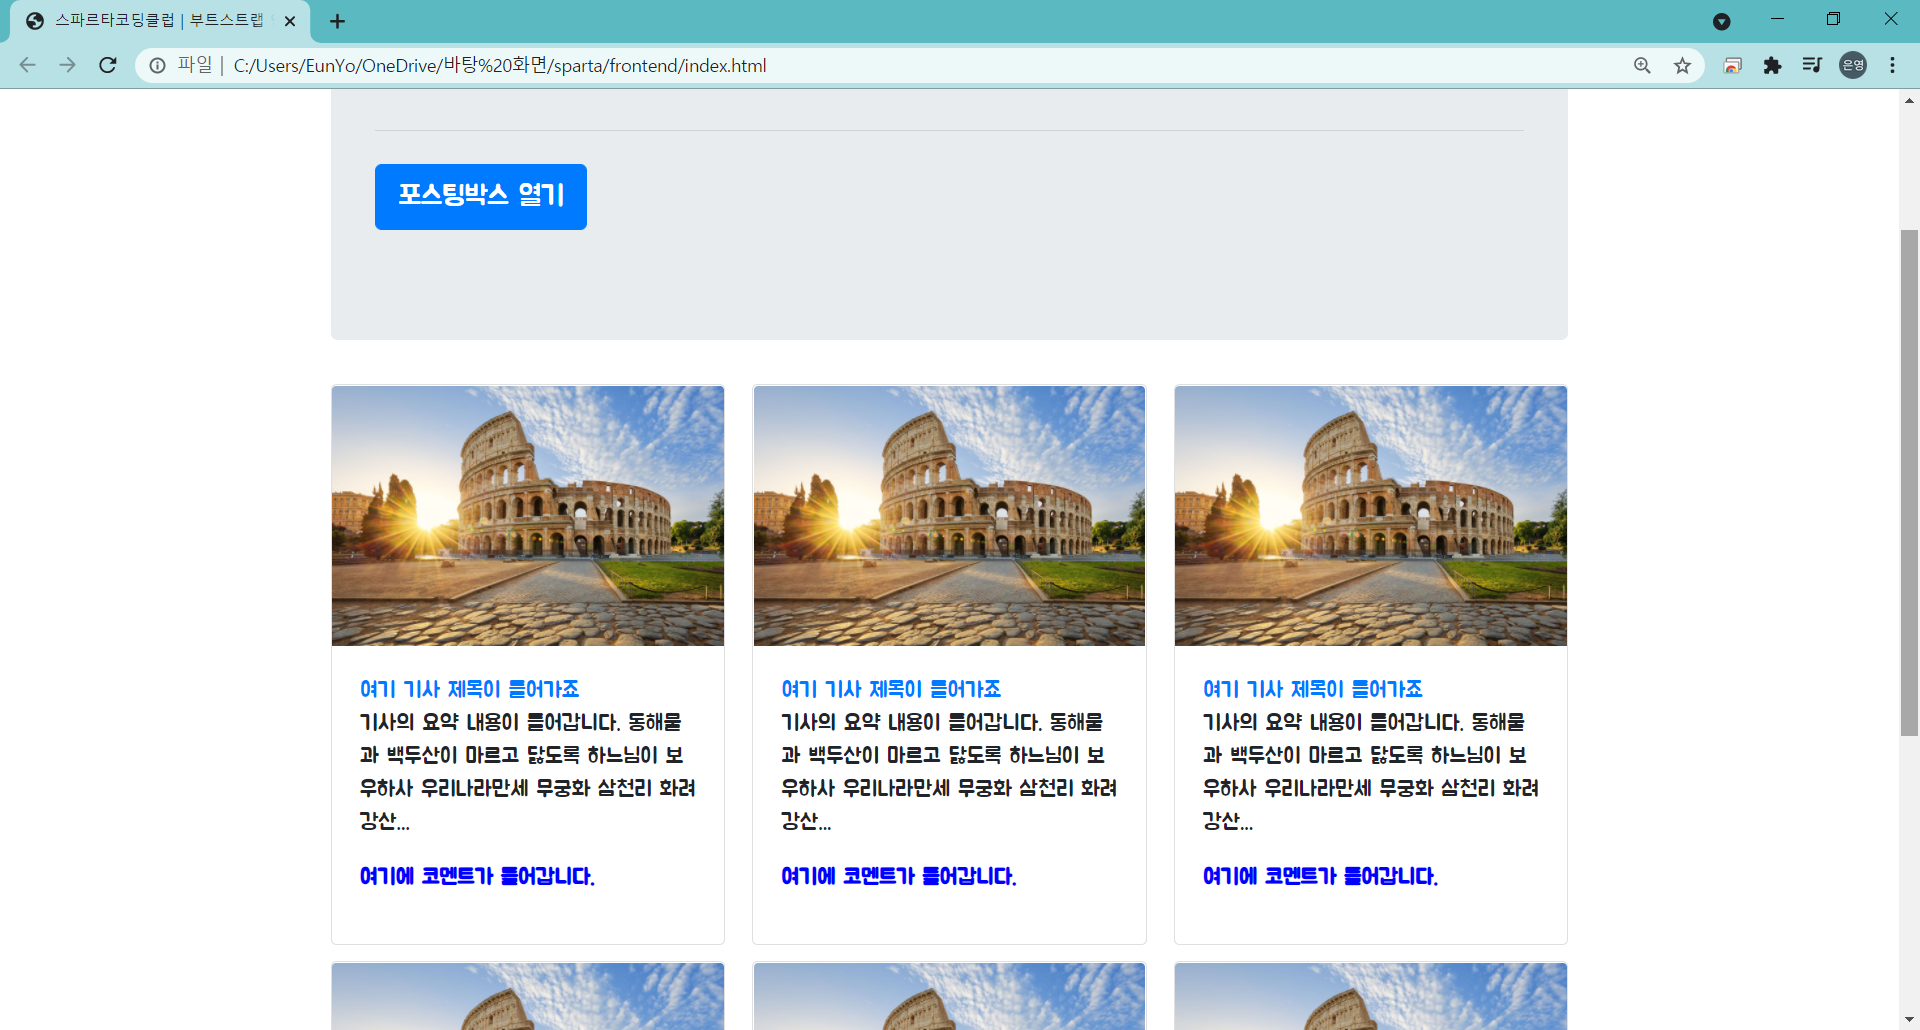Open the zoom magnifier in address bar
Image resolution: width=1920 pixels, height=1030 pixels.
click(x=1642, y=65)
